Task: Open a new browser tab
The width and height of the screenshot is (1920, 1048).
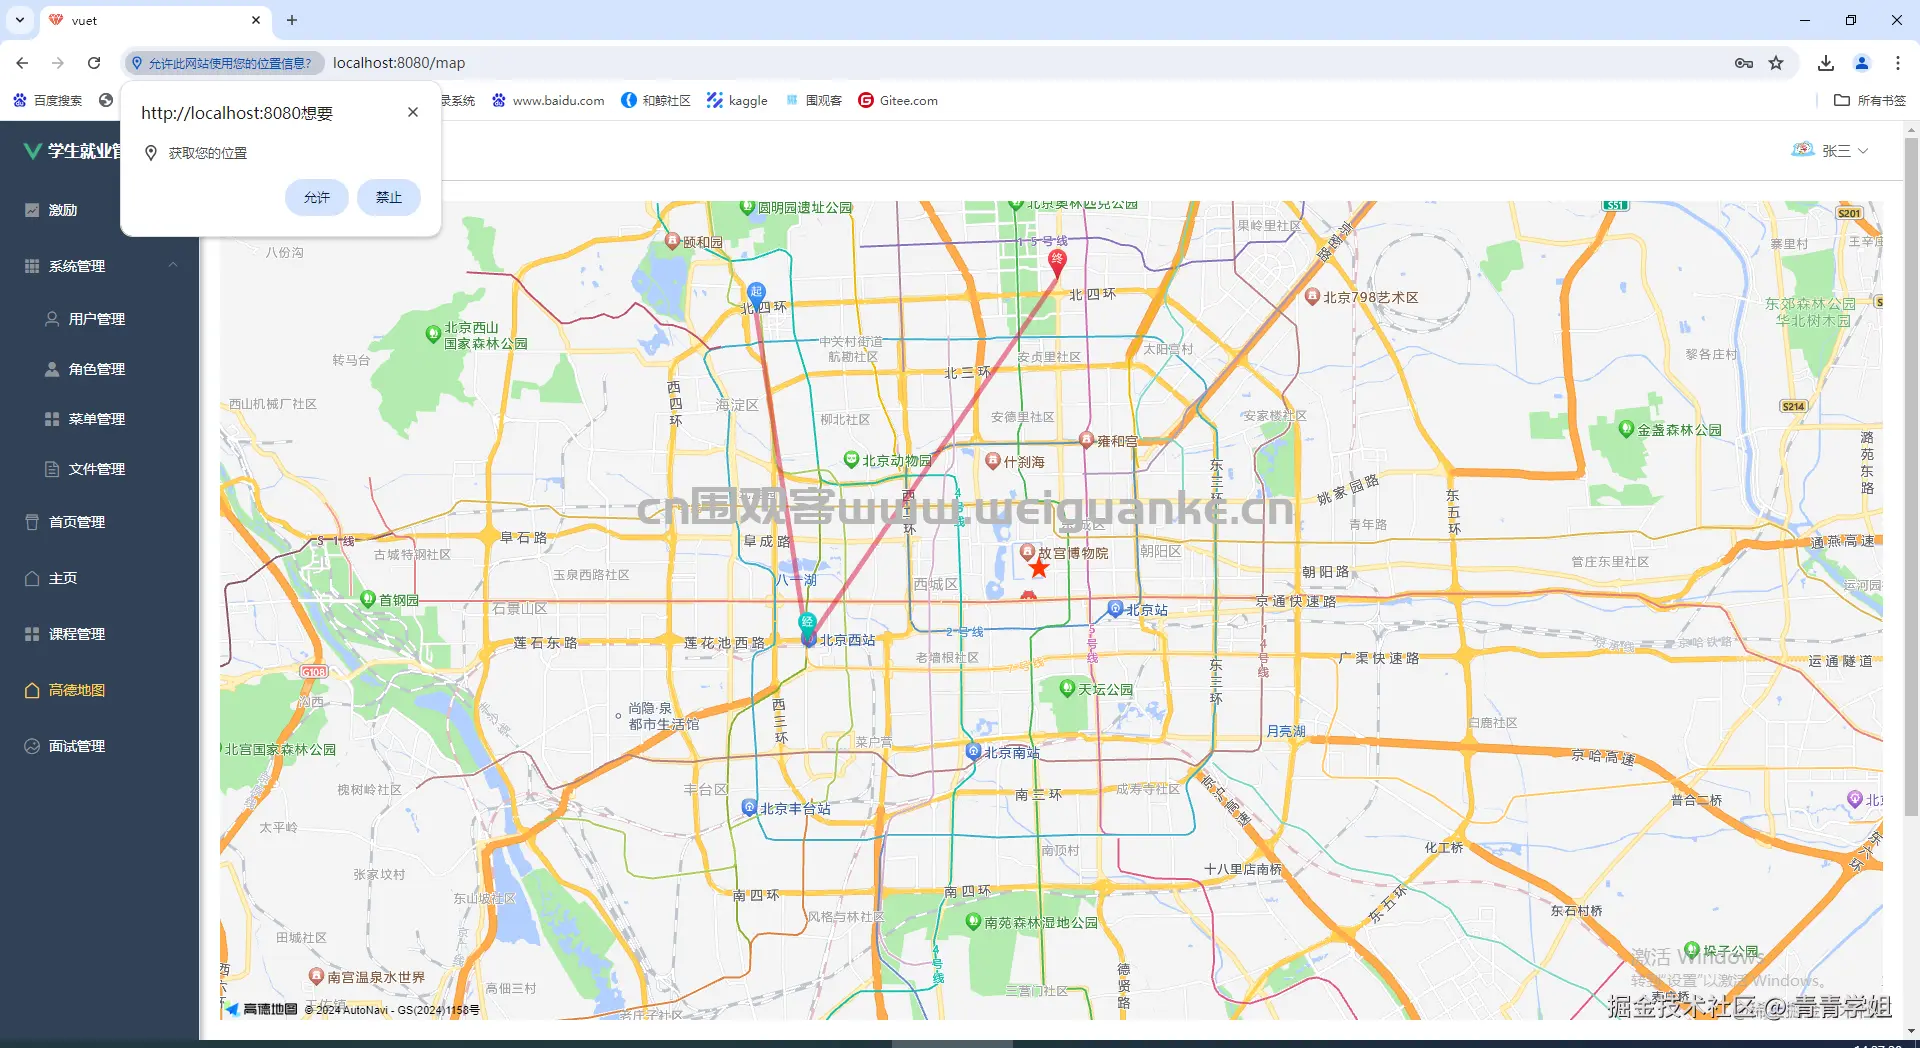Action: 292,20
